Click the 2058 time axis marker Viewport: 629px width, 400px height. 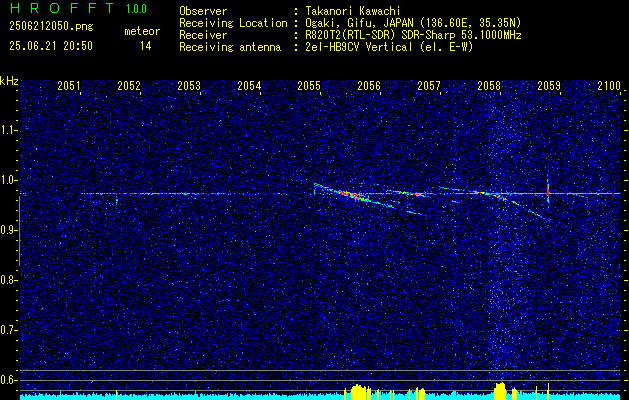pyautogui.click(x=489, y=85)
